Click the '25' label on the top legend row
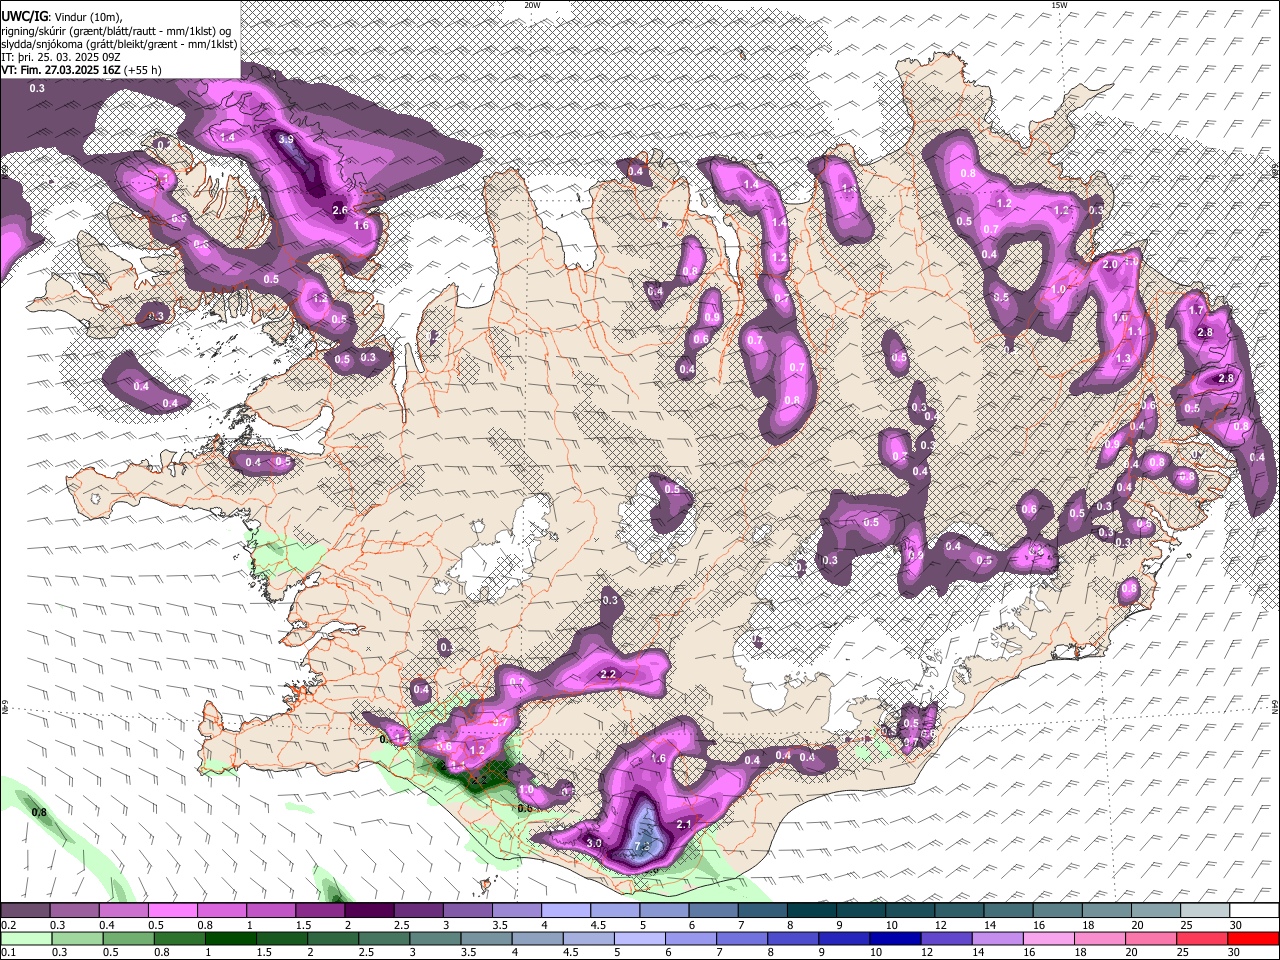The height and width of the screenshot is (960, 1280). coord(1185,925)
